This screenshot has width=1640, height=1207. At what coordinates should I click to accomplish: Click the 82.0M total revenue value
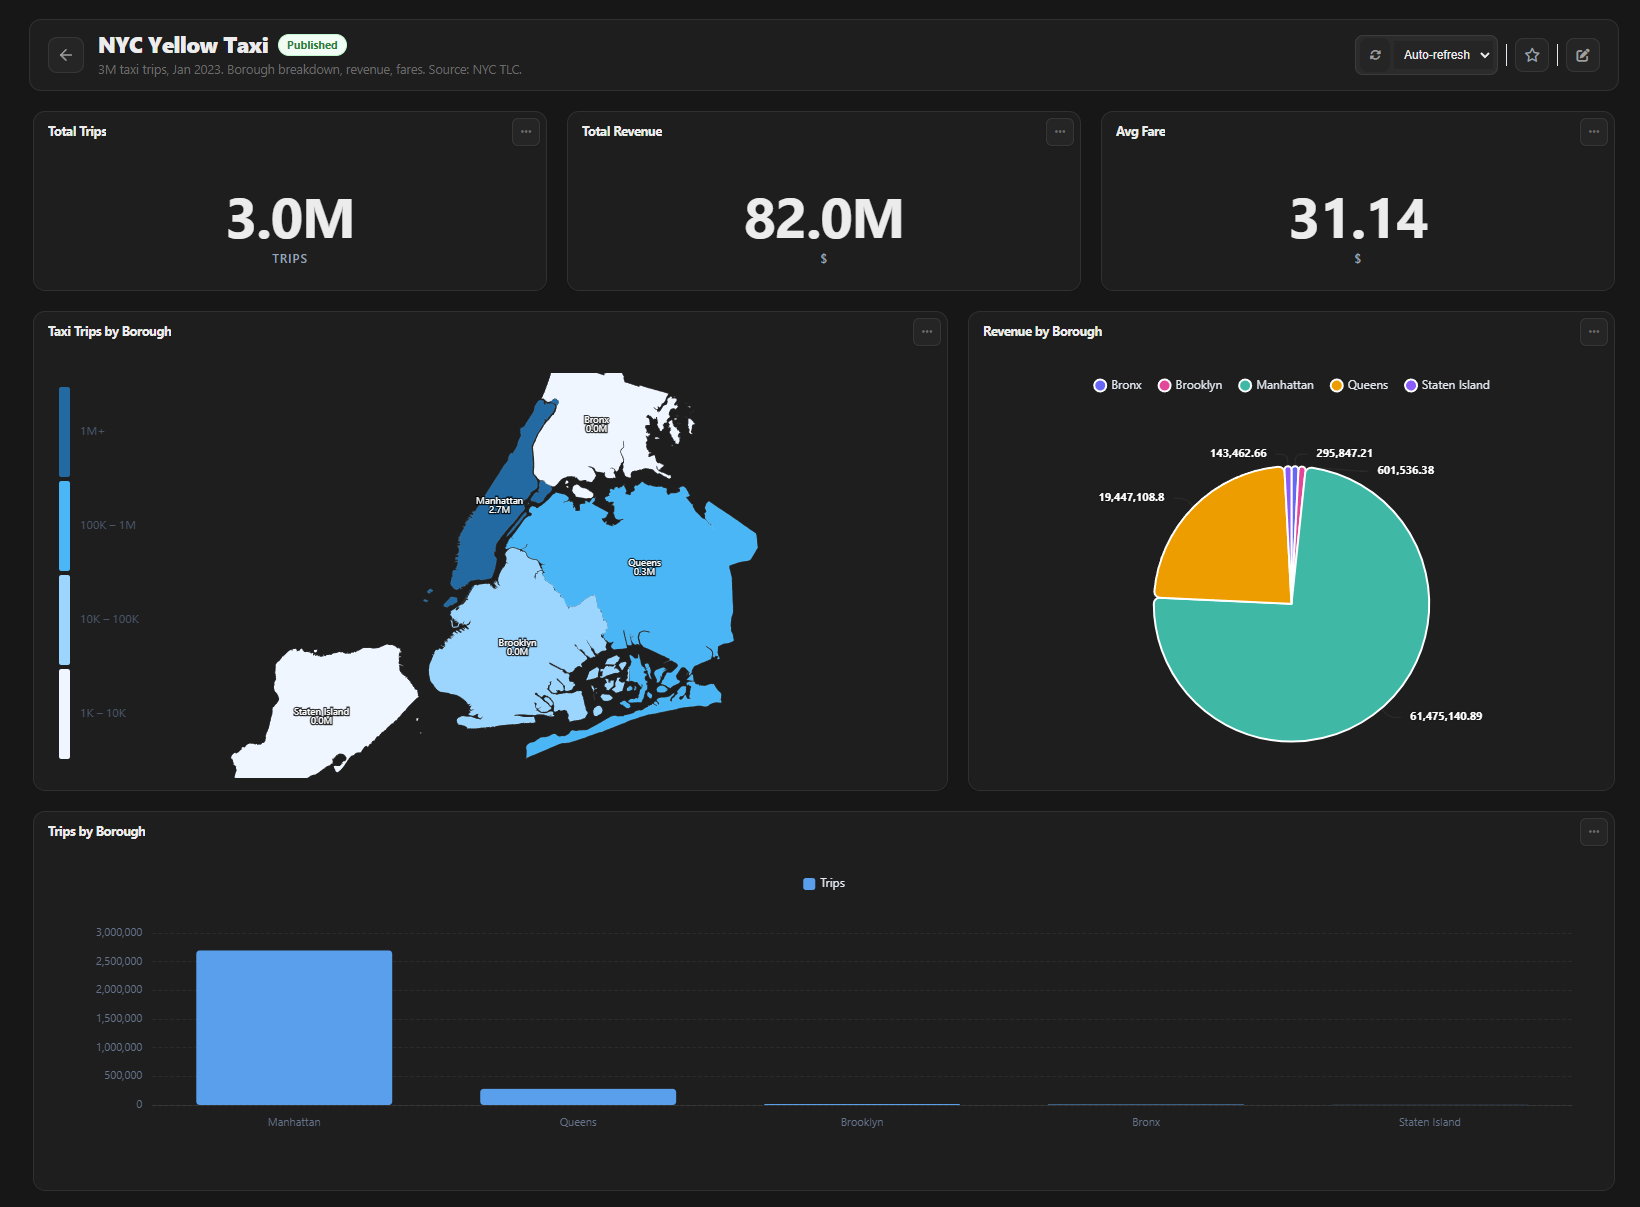(824, 219)
